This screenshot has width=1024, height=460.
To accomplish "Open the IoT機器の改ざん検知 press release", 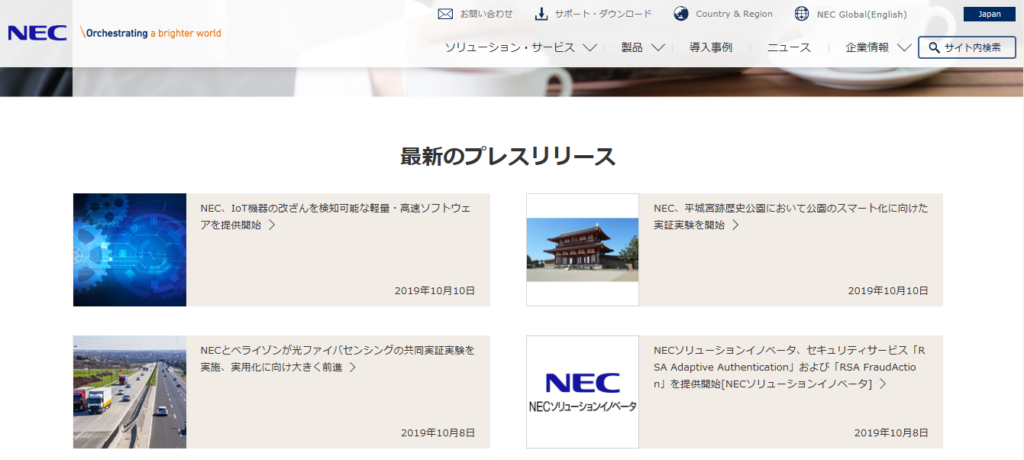I will 335,217.
